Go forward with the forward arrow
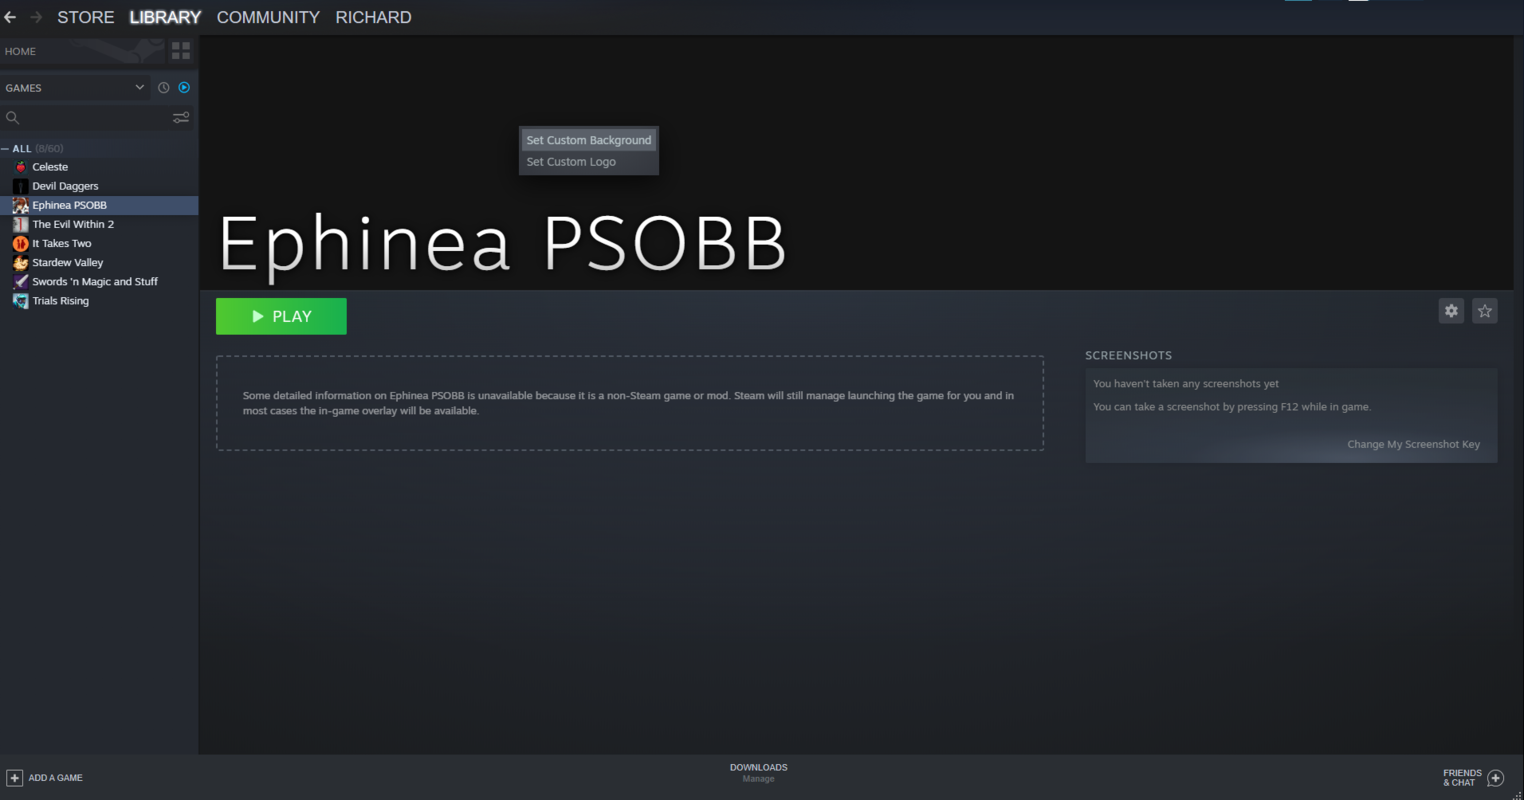This screenshot has width=1524, height=800. [x=36, y=17]
